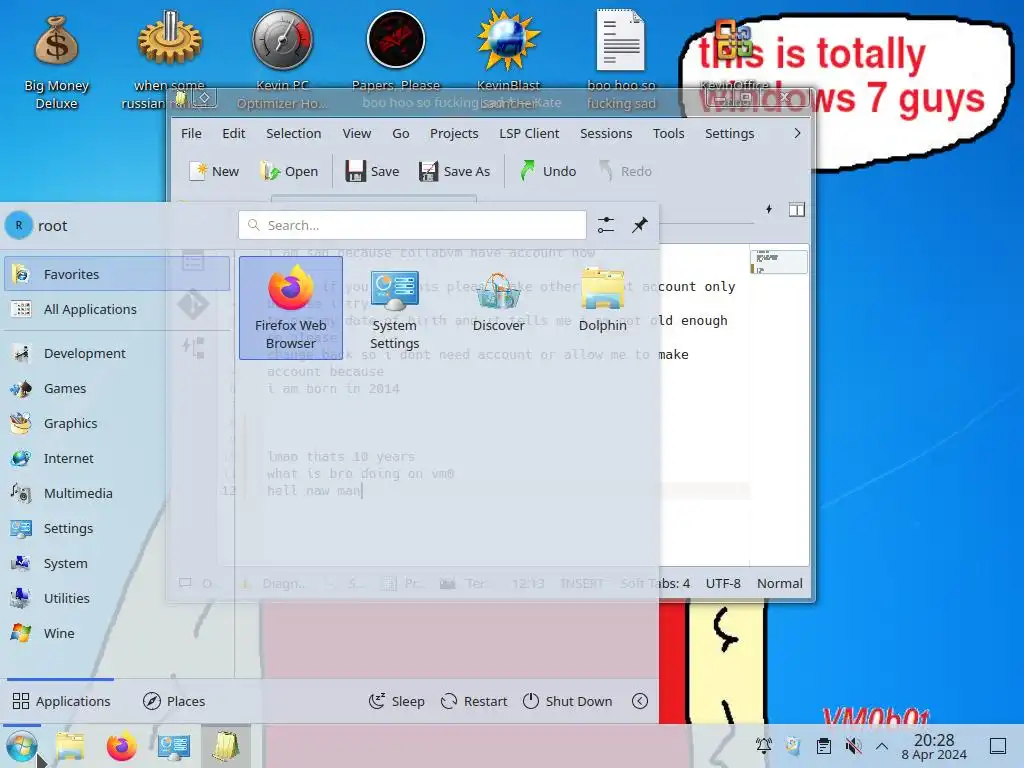The width and height of the screenshot is (1024, 768).
Task: Click the Restart button
Action: pyautogui.click(x=474, y=701)
